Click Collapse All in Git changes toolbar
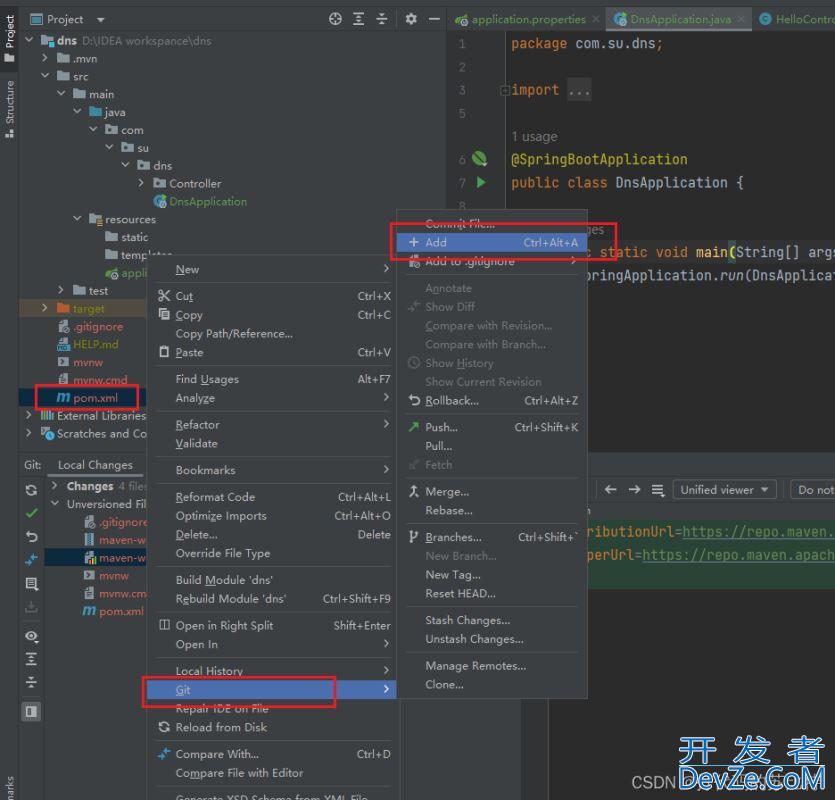835x800 pixels. 31,682
